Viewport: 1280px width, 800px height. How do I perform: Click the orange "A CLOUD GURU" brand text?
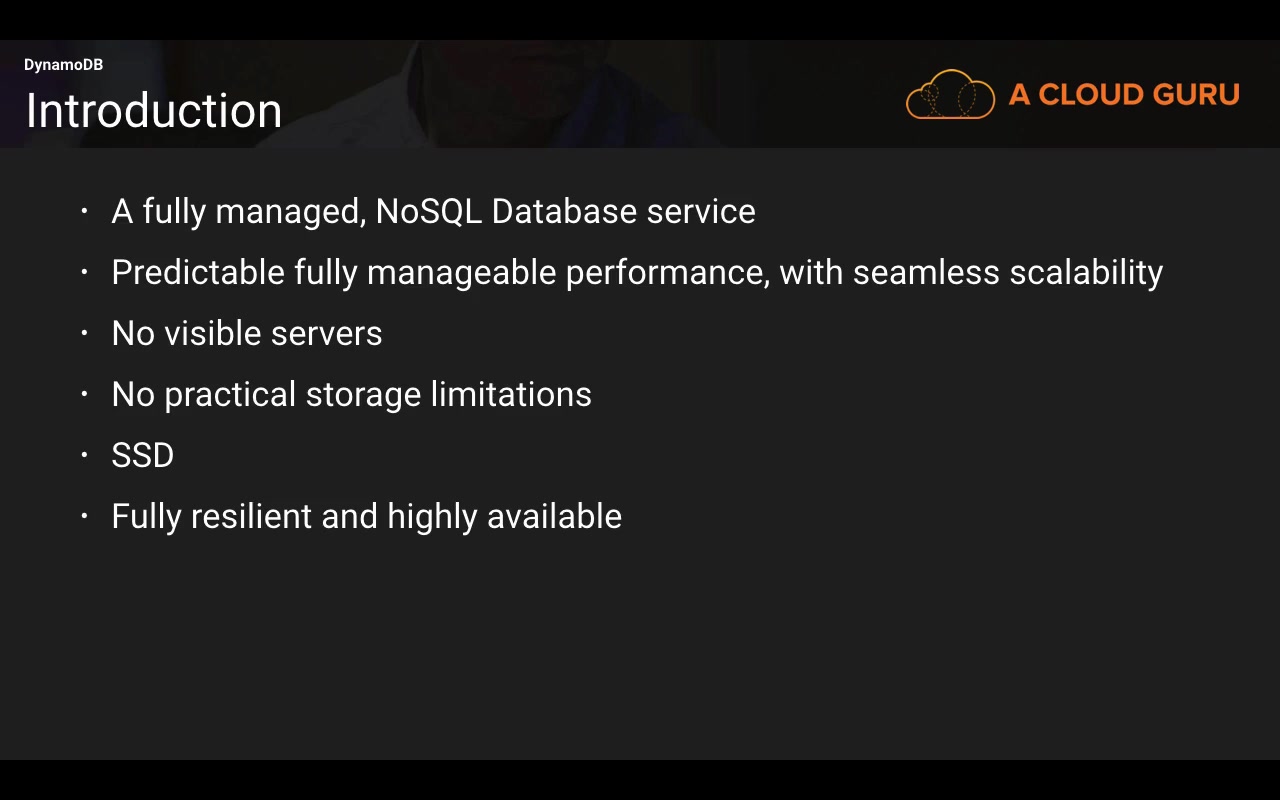tap(1124, 95)
